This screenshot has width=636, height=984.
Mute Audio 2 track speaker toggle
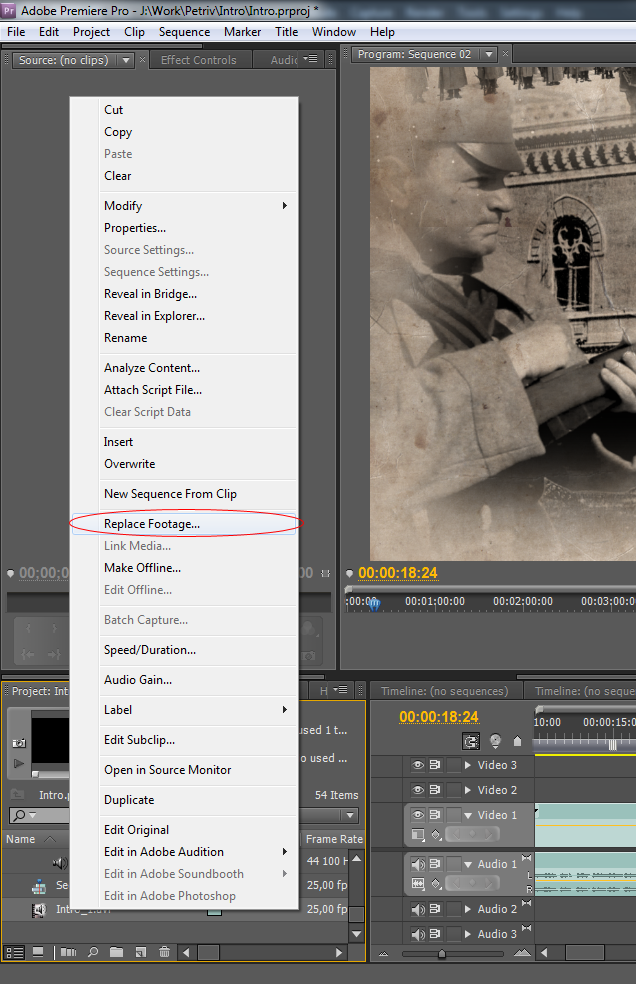click(x=418, y=909)
